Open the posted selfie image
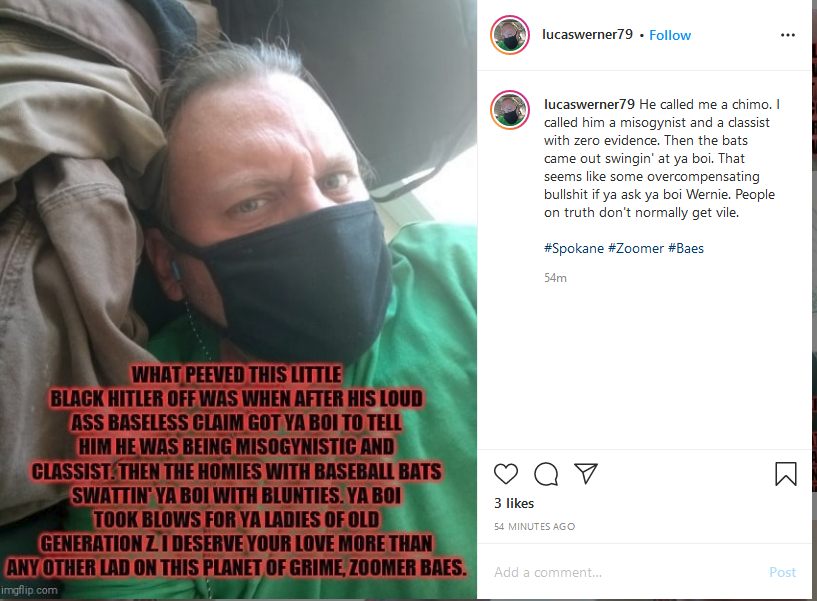Screen dimensions: 817x601 (x=238, y=300)
